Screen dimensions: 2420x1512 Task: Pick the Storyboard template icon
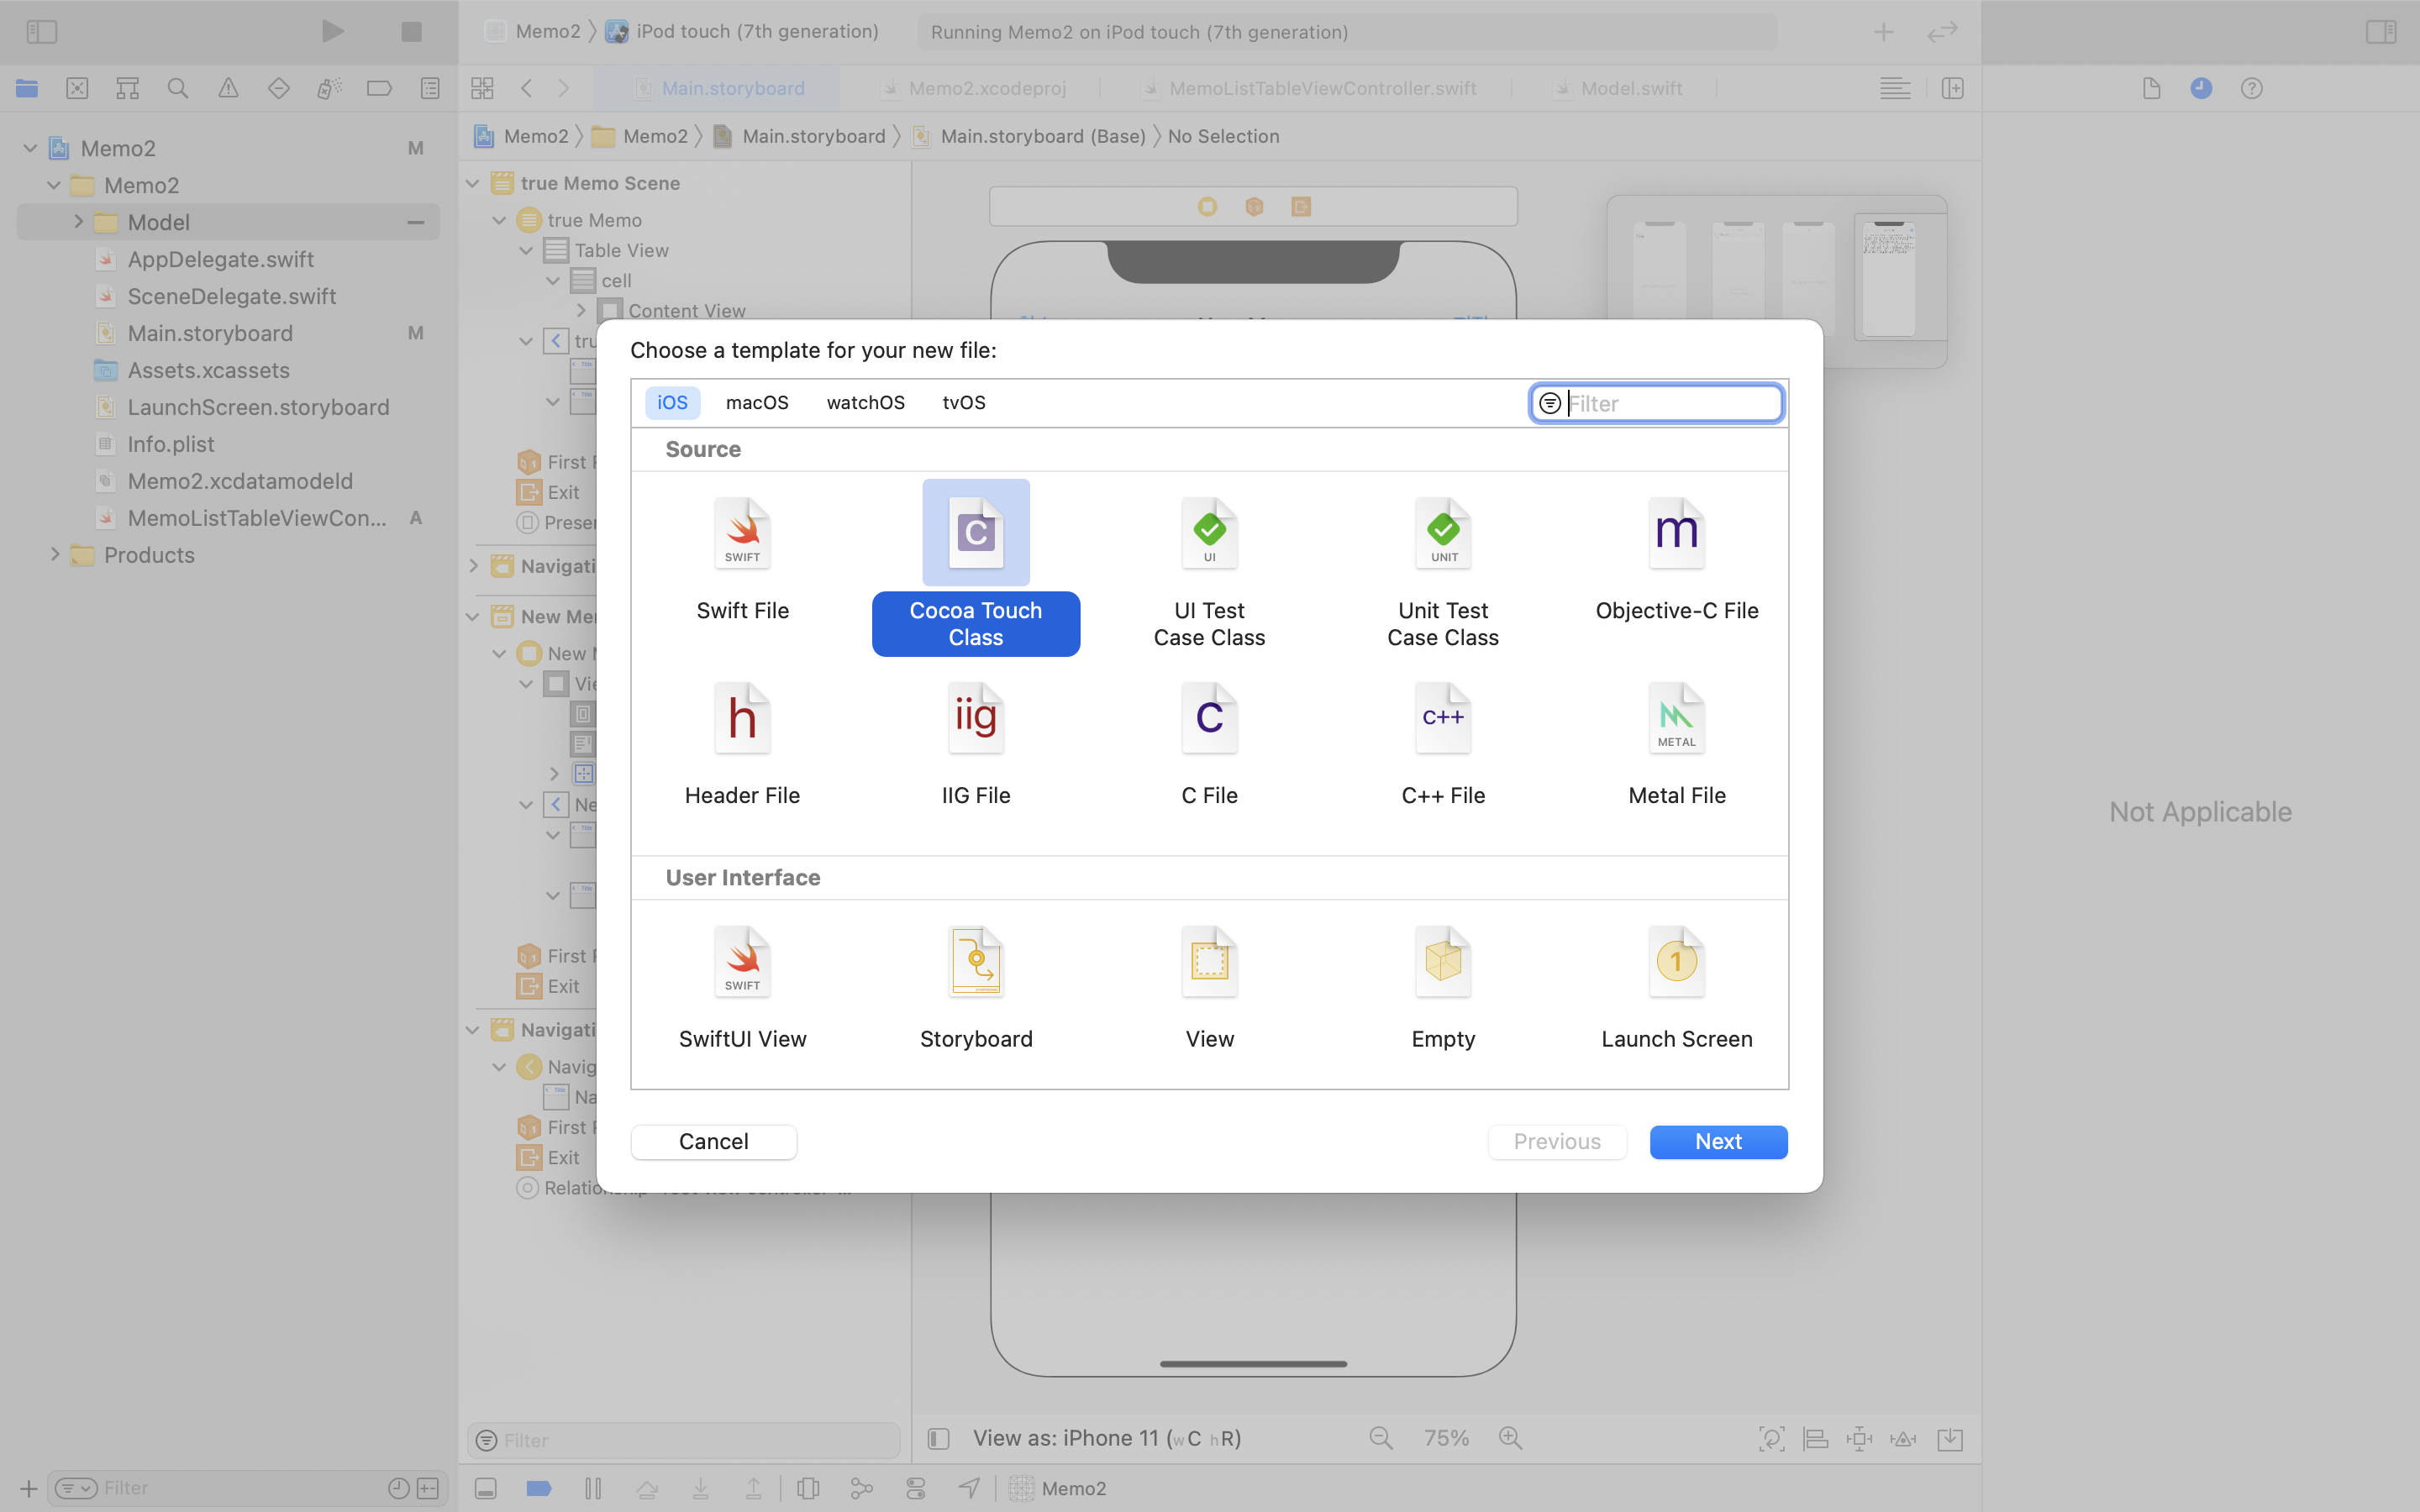tap(975, 962)
